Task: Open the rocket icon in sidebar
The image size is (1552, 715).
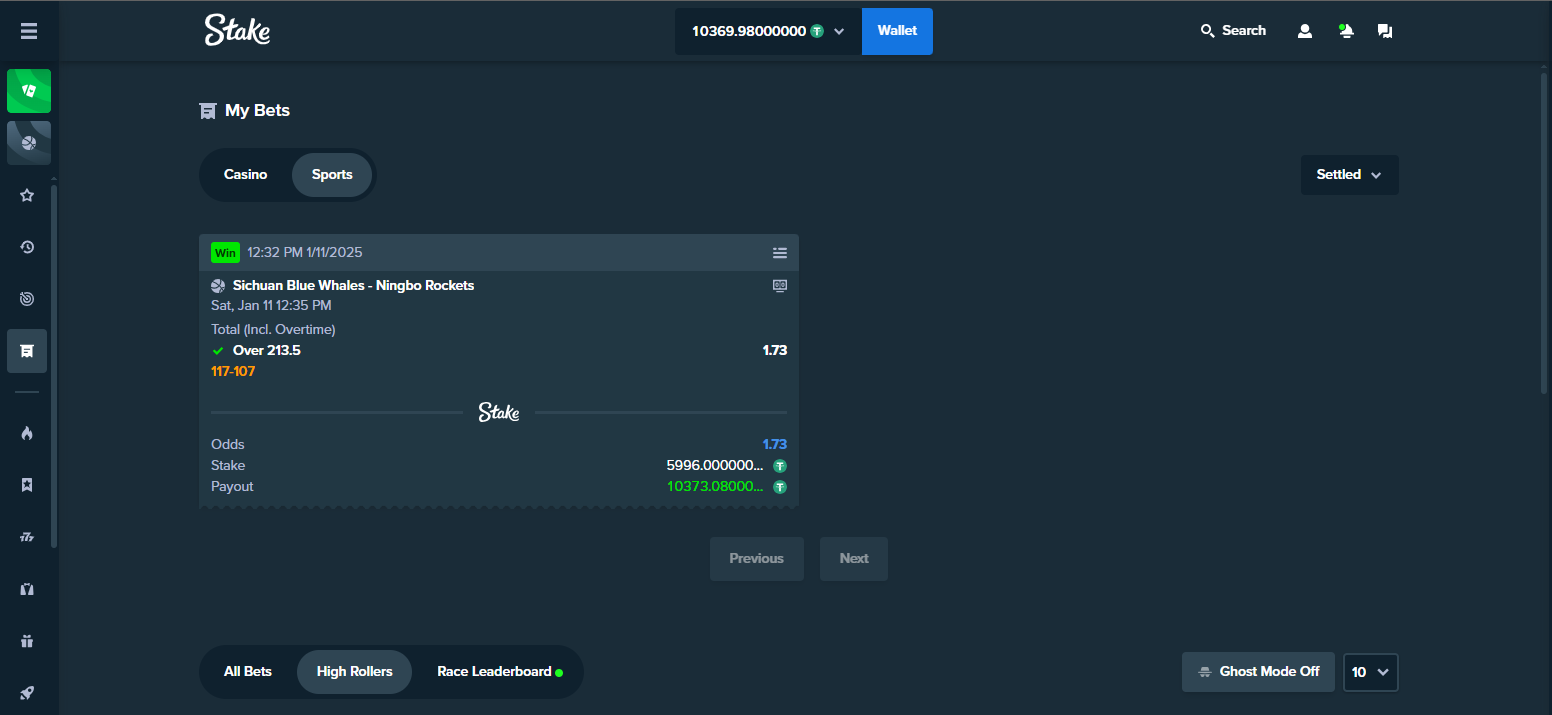Action: click(x=28, y=693)
